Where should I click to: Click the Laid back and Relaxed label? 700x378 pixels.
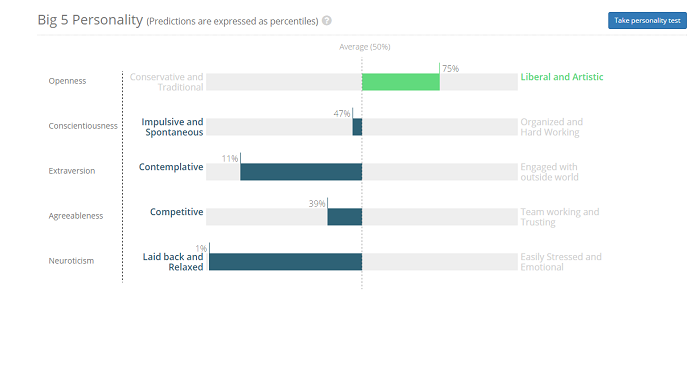[x=173, y=262]
